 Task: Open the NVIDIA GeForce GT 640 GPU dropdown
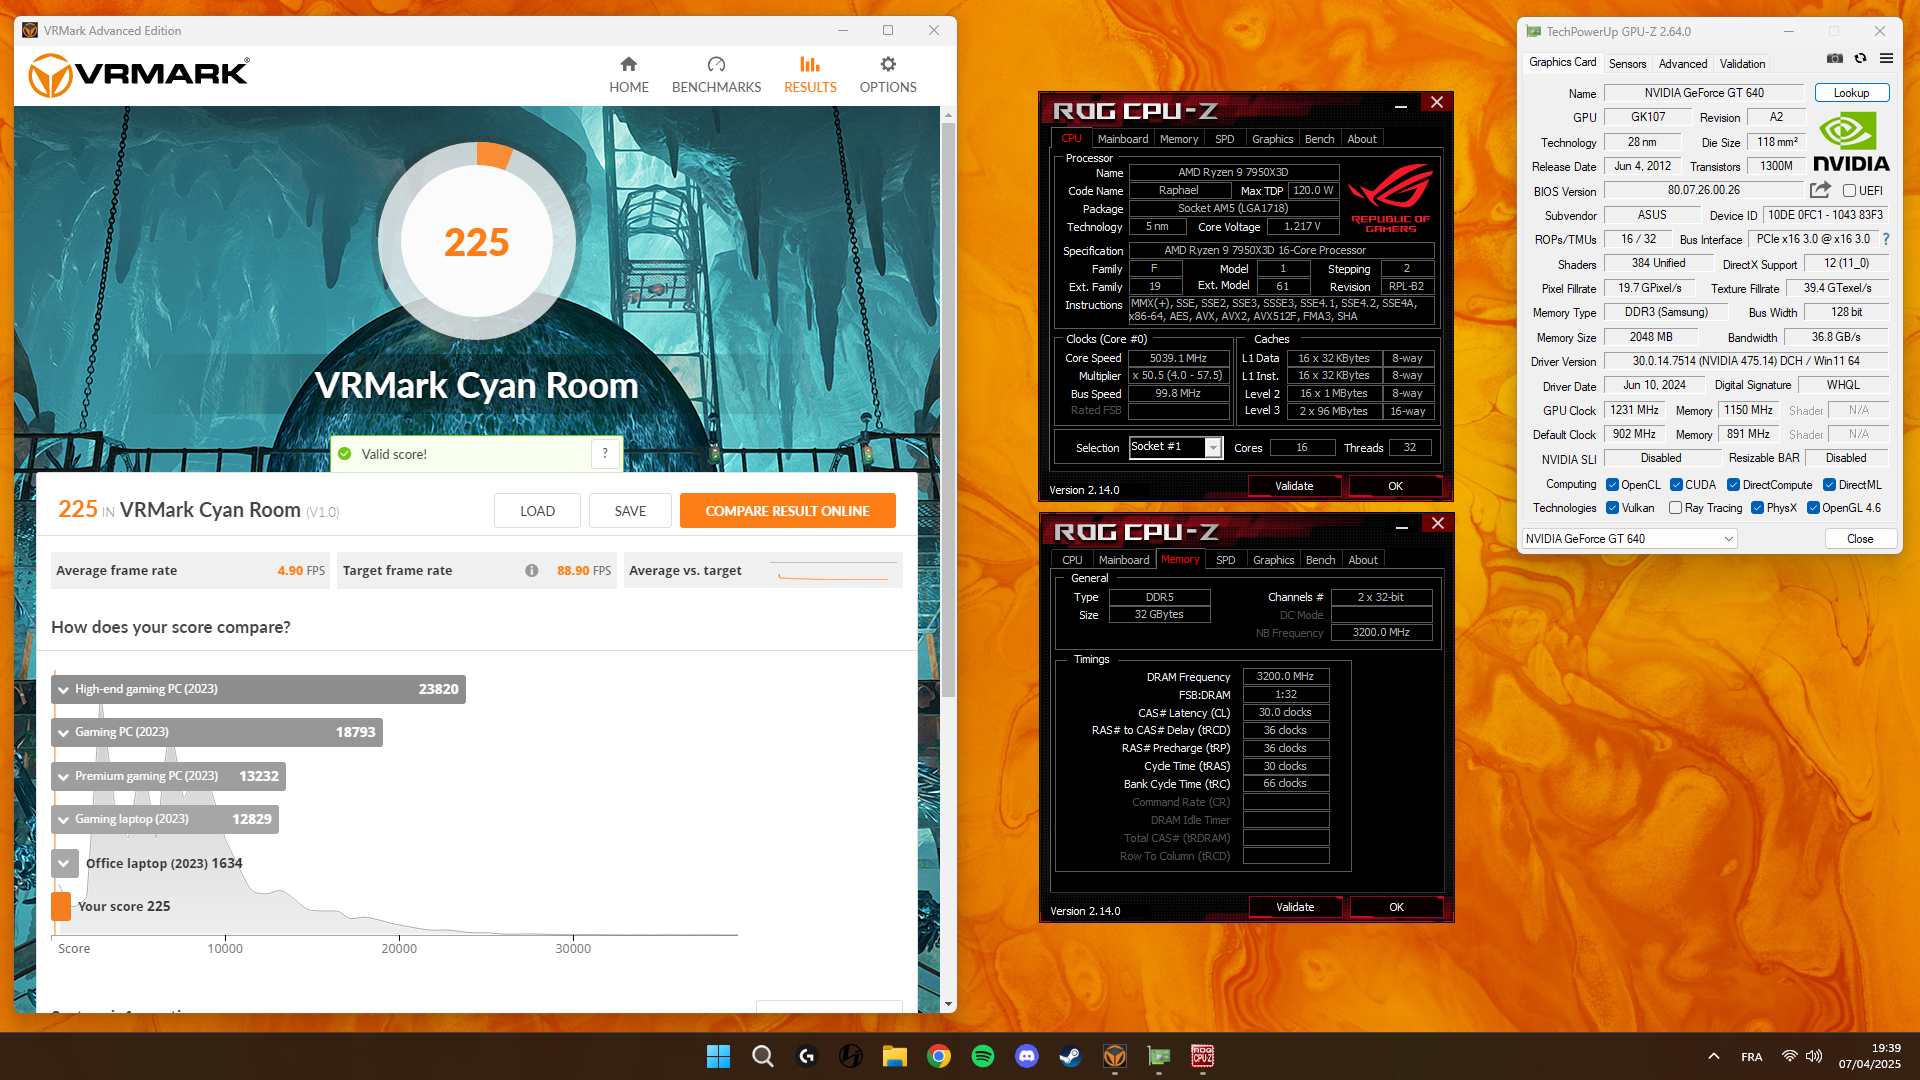tap(1629, 539)
